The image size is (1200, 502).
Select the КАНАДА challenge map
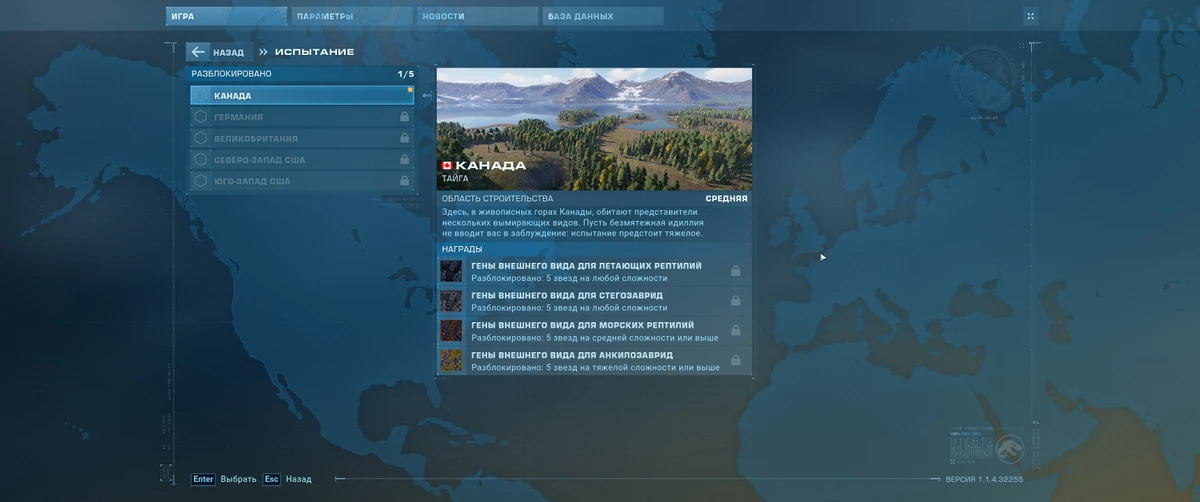coord(302,96)
